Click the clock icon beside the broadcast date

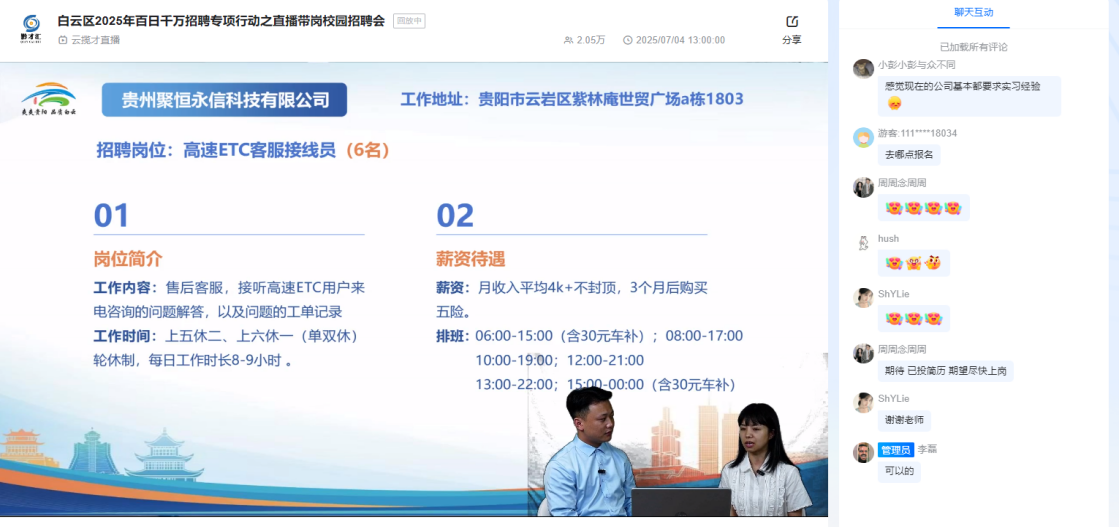[627, 40]
